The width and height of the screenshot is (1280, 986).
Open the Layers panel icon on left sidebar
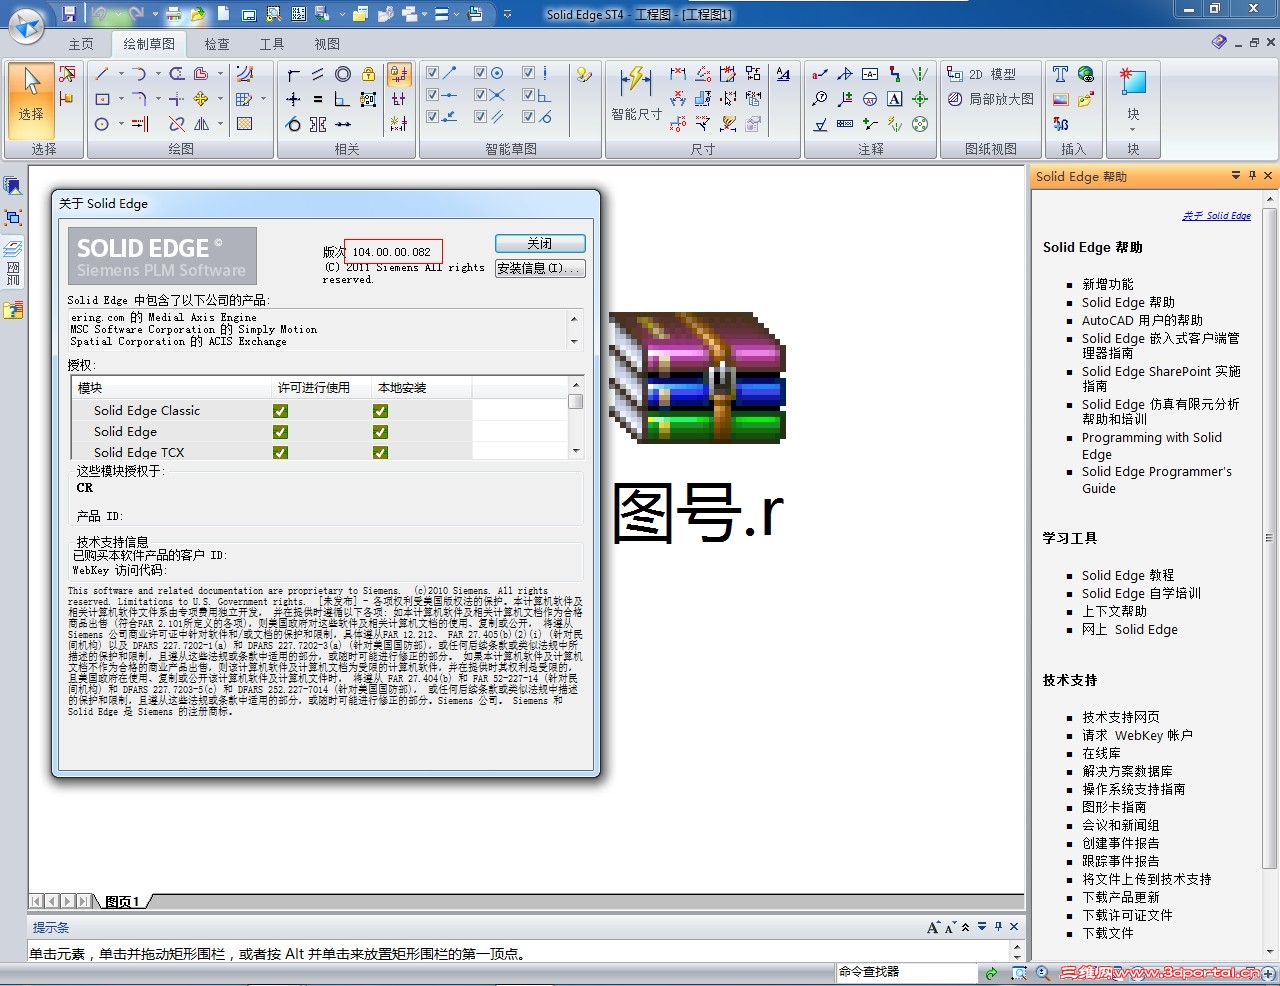tap(13, 248)
